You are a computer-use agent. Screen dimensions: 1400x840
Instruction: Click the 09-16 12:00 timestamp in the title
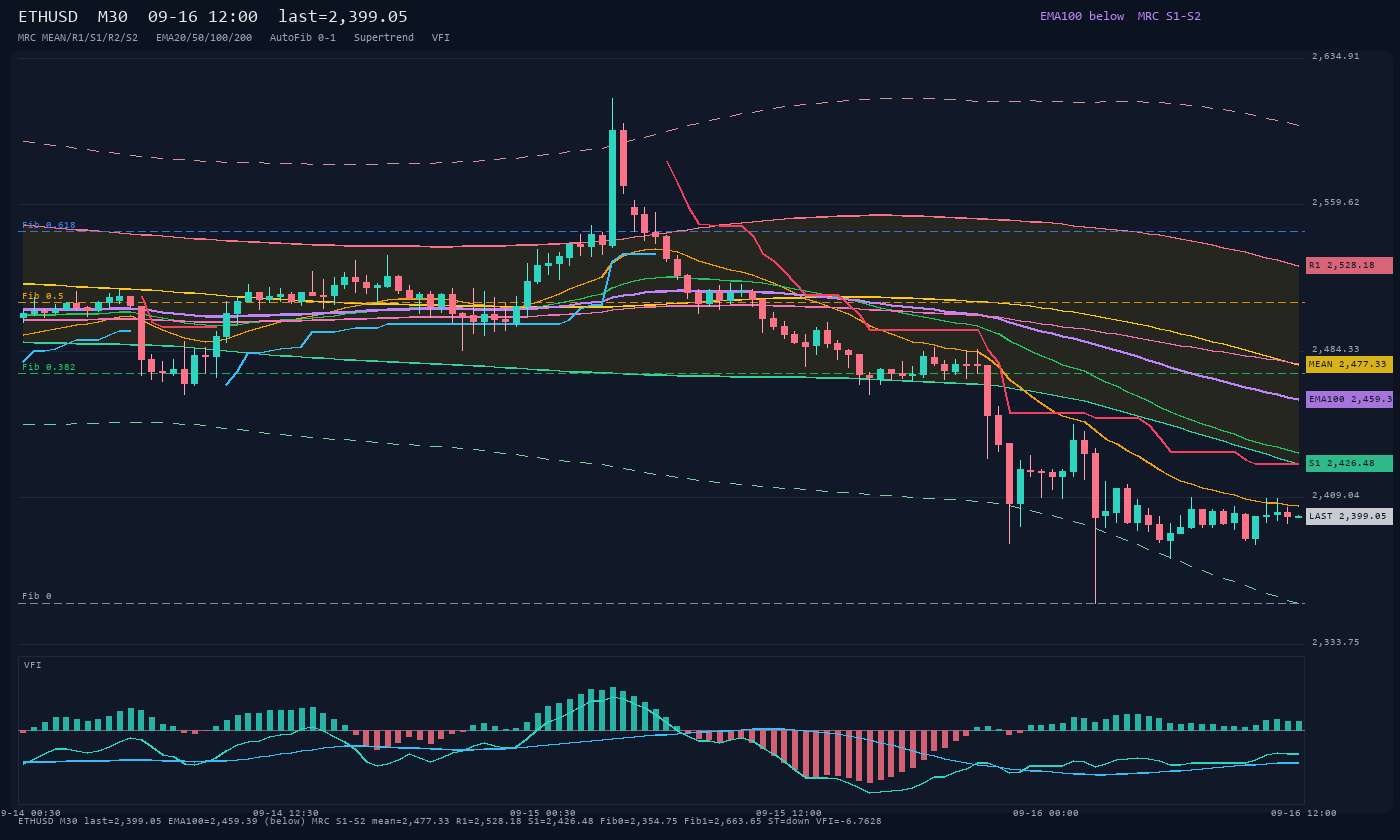coord(203,17)
